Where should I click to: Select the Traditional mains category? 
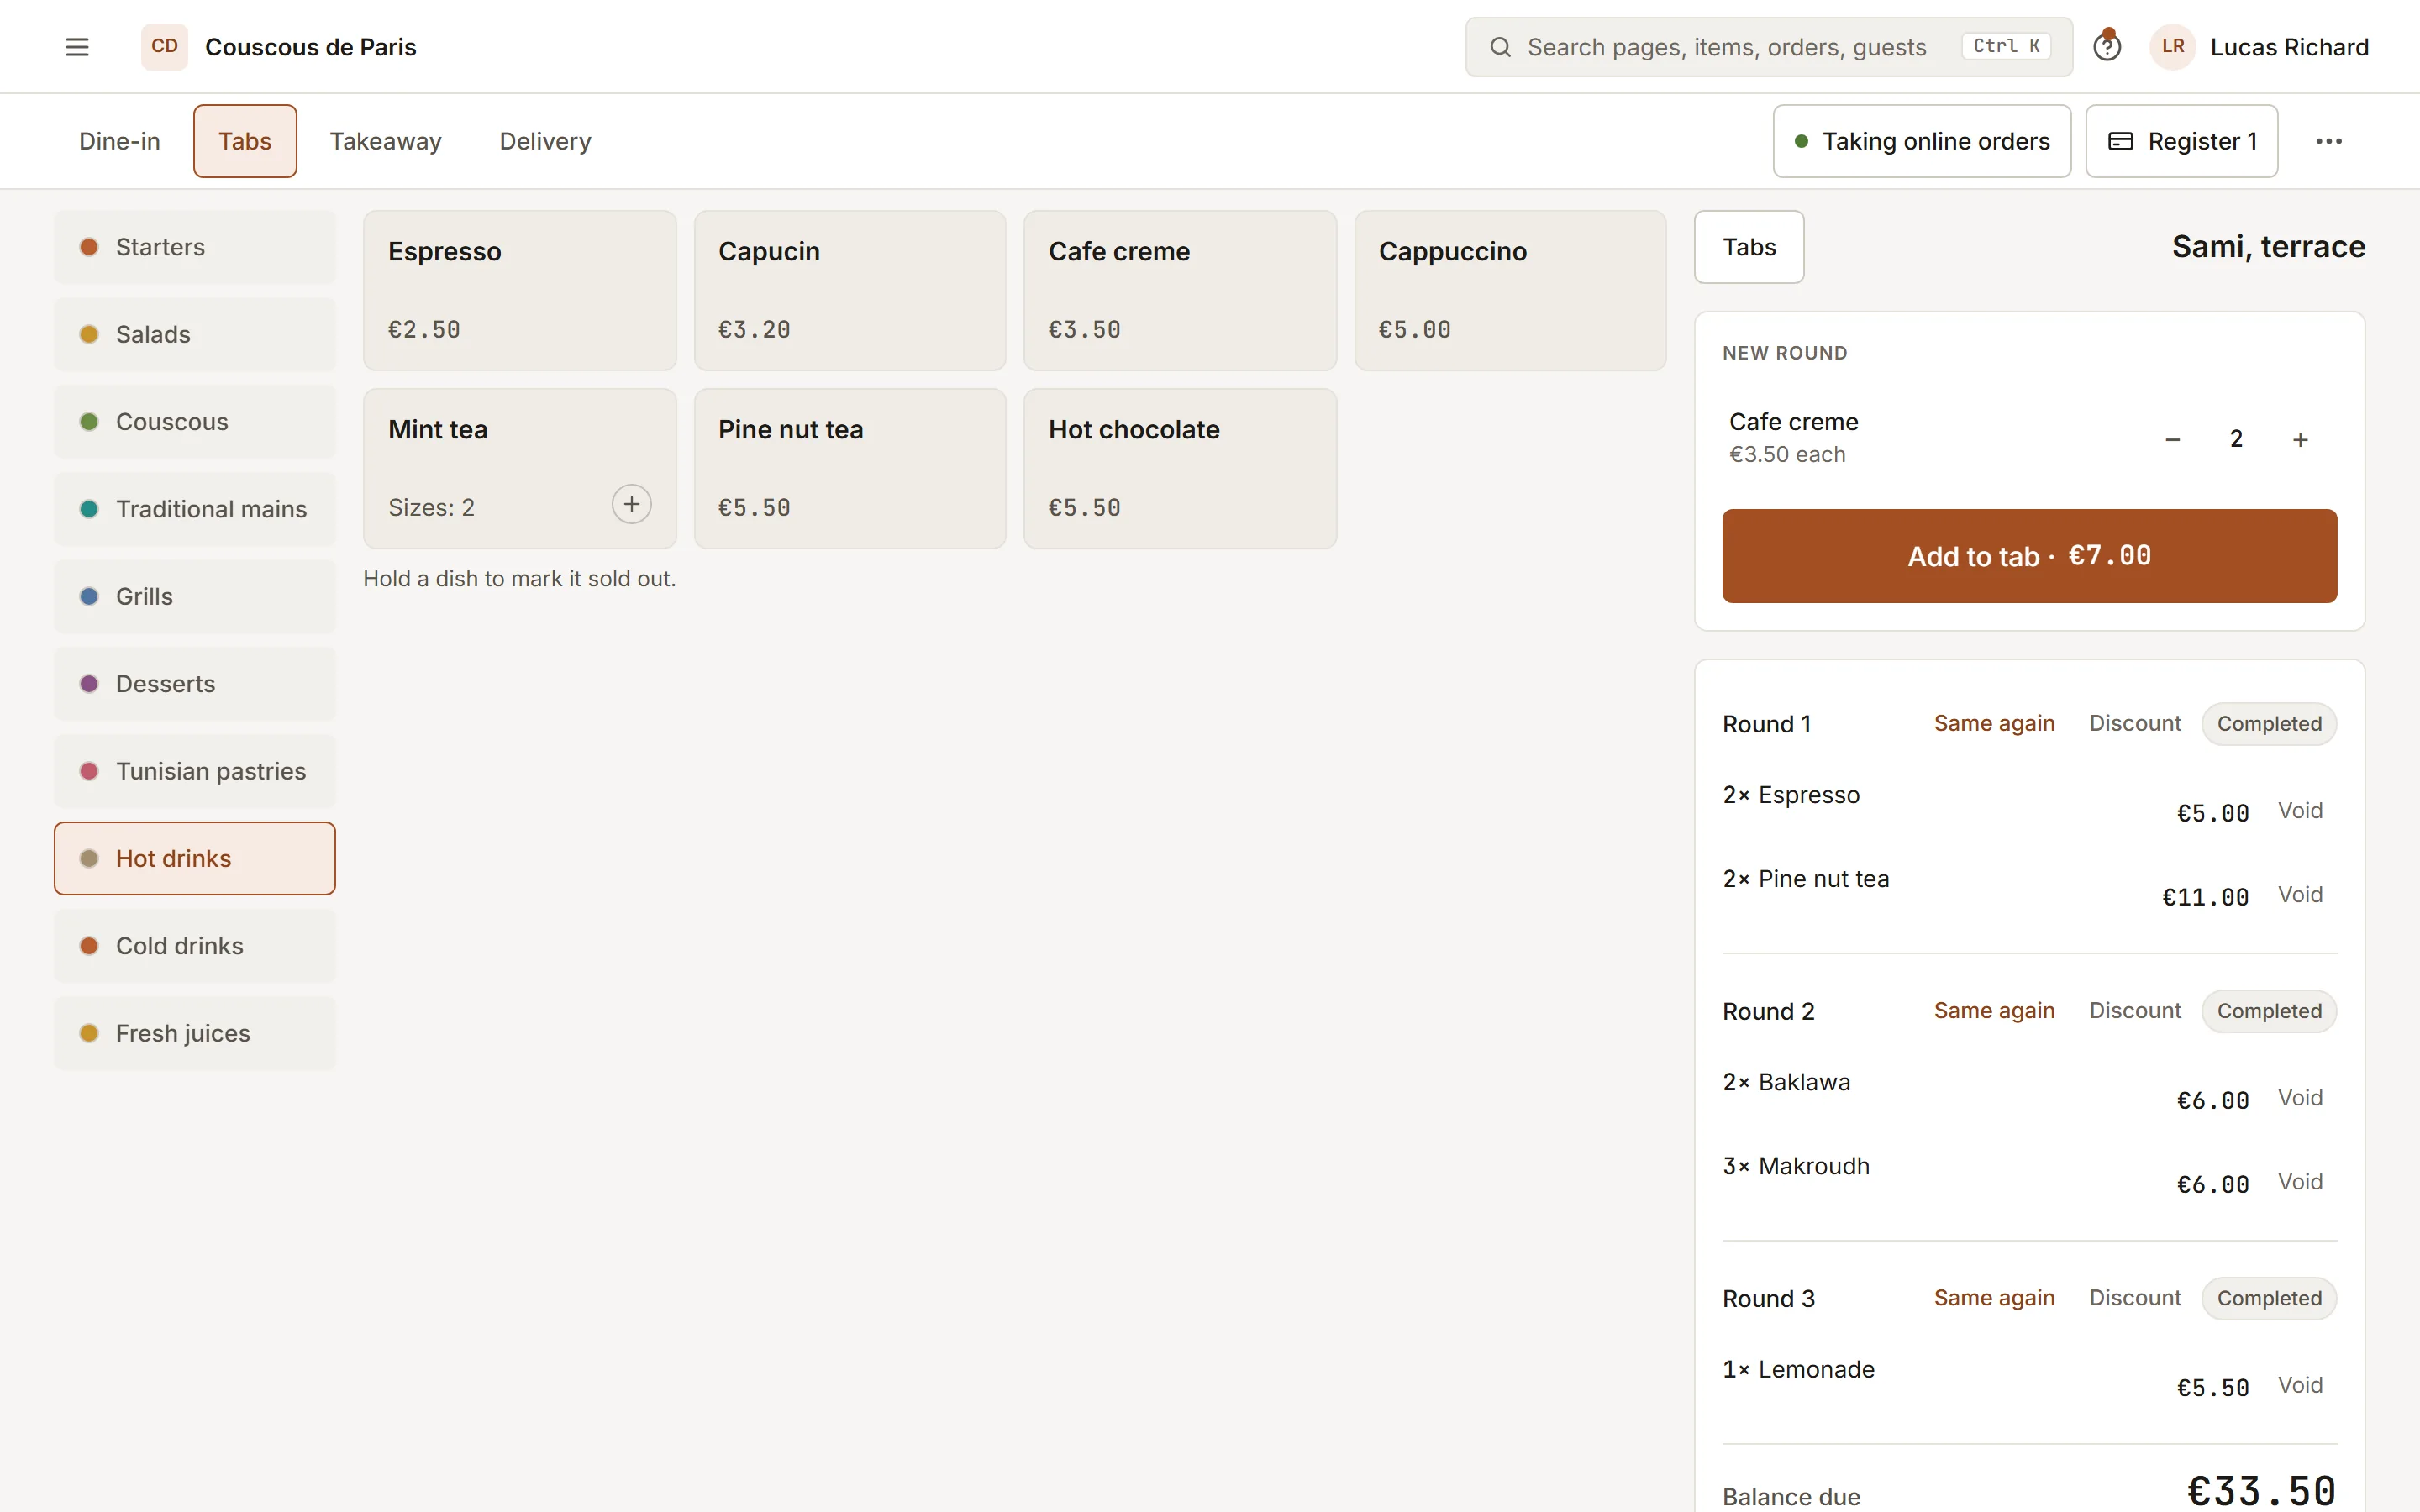pos(195,509)
